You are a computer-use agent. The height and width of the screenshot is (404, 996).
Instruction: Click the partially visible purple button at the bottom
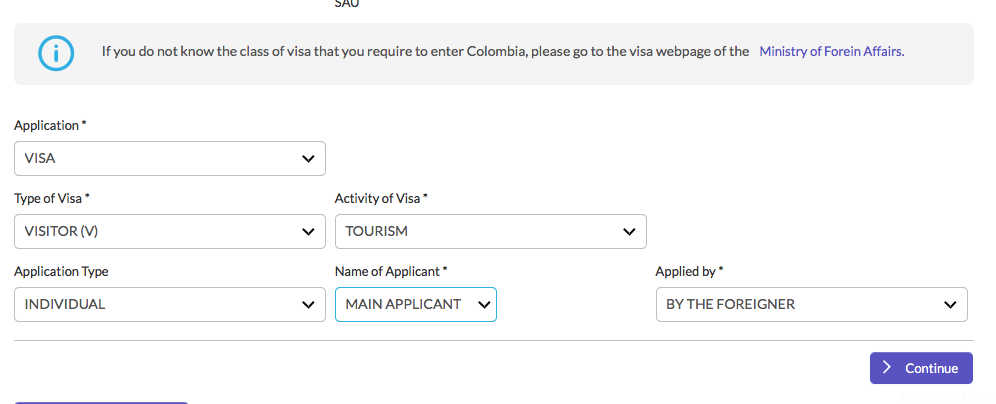tap(100, 402)
